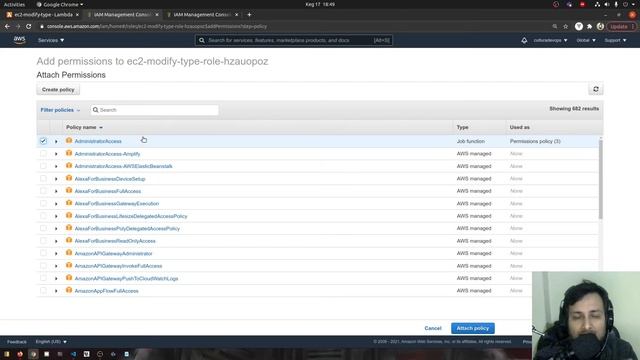Screen dimensions: 640x360
Task: Click the Attach policy button
Action: point(473,328)
